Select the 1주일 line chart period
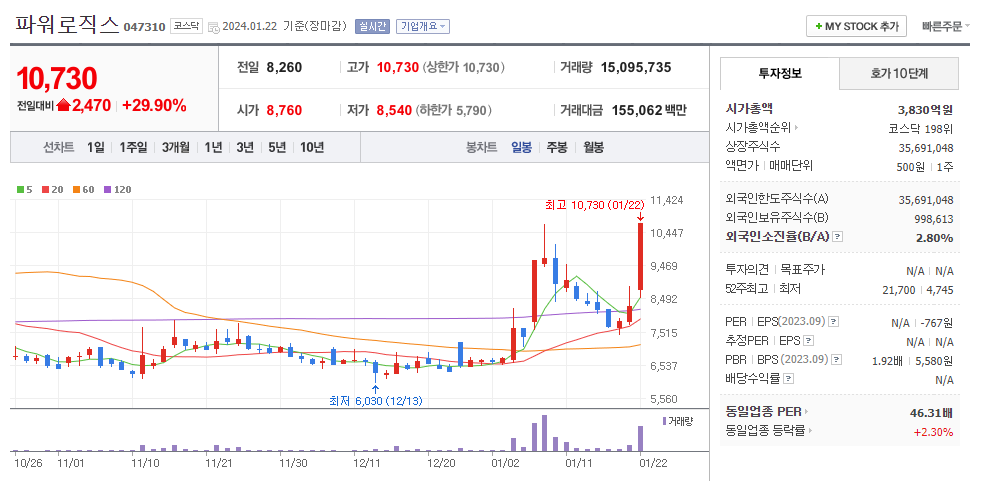Viewport: 989px width, 481px height. 133,148
